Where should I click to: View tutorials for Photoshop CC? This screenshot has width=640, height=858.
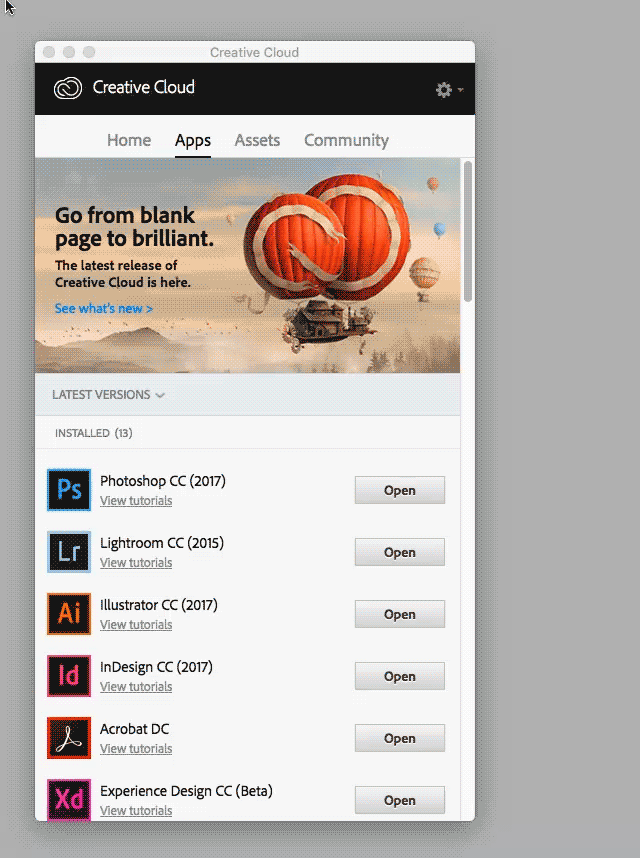coord(136,501)
